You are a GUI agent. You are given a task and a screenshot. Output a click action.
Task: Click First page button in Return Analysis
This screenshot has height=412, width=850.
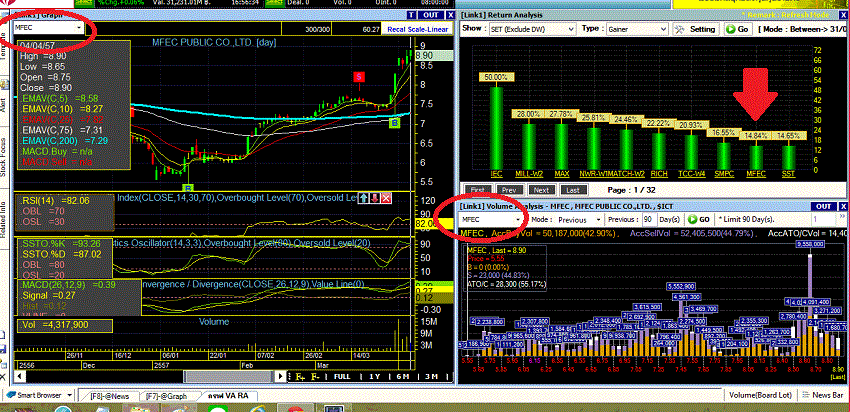477,190
